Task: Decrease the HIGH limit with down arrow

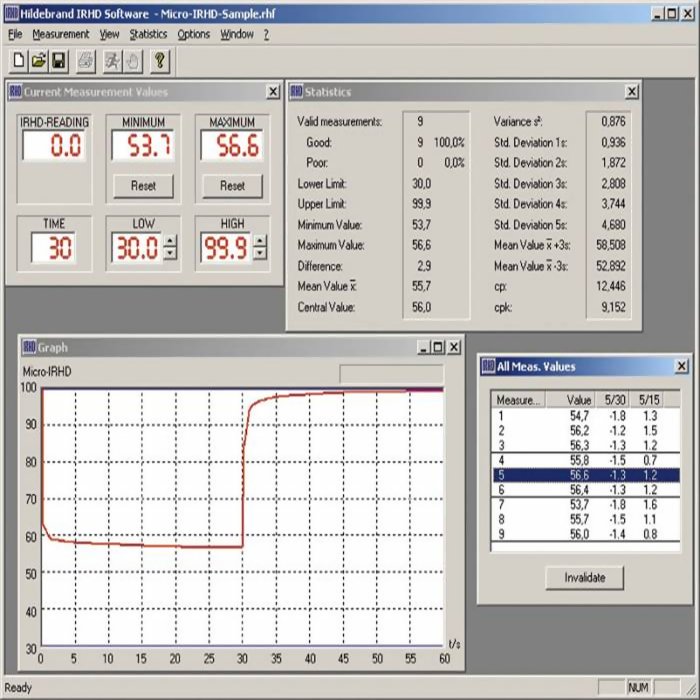Action: coord(260,254)
